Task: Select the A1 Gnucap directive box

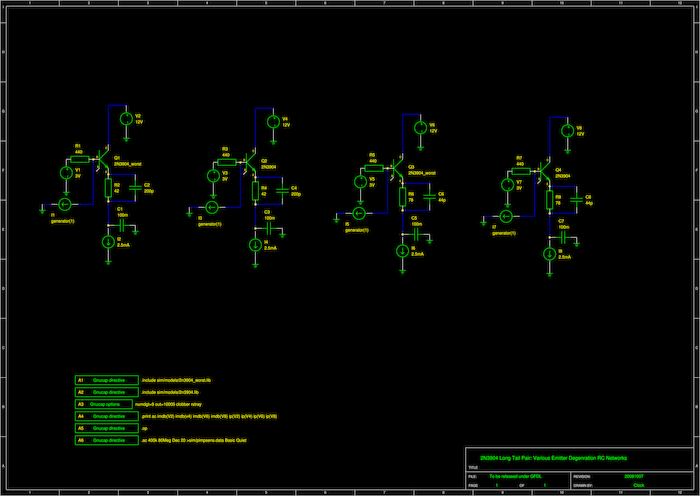Action: [107, 380]
